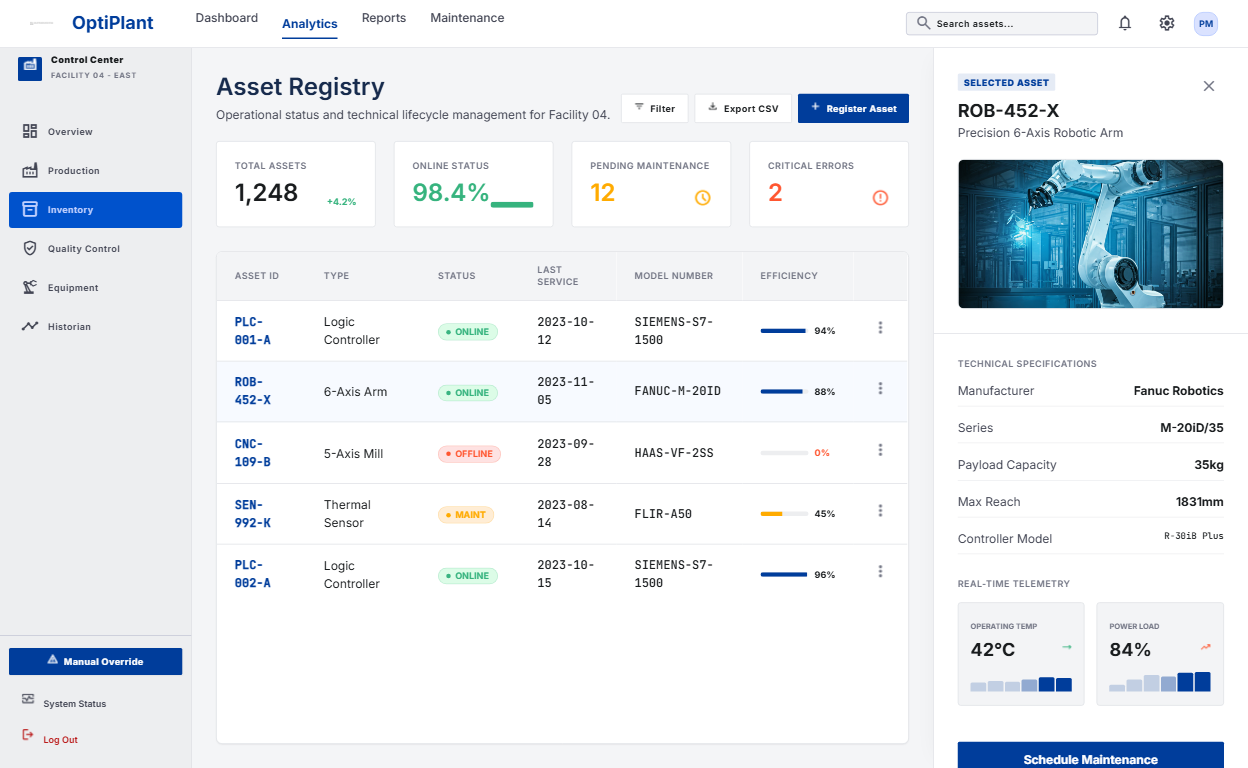Screen dimensions: 1248x768
Task: Switch to the Analytics tab
Action: [310, 24]
